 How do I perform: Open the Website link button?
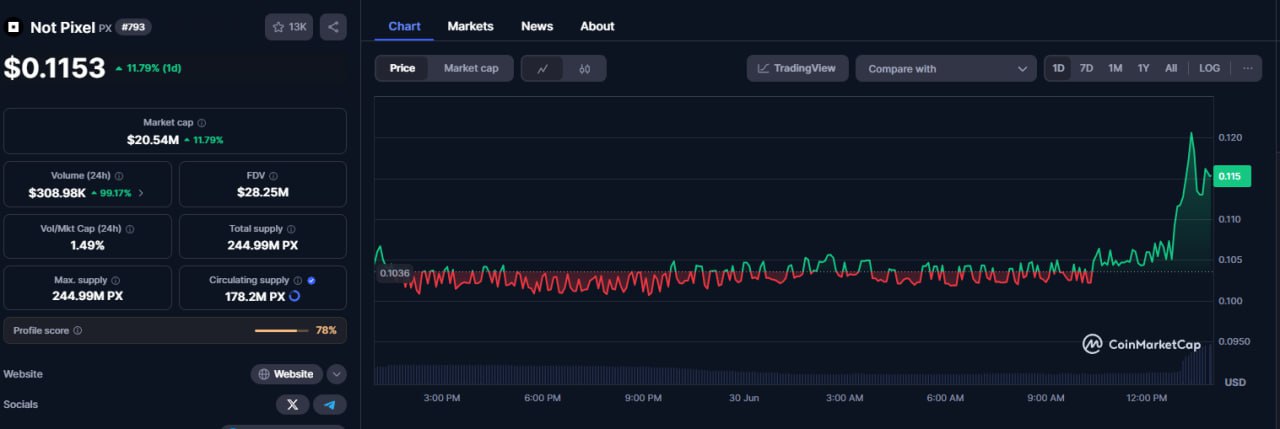286,374
